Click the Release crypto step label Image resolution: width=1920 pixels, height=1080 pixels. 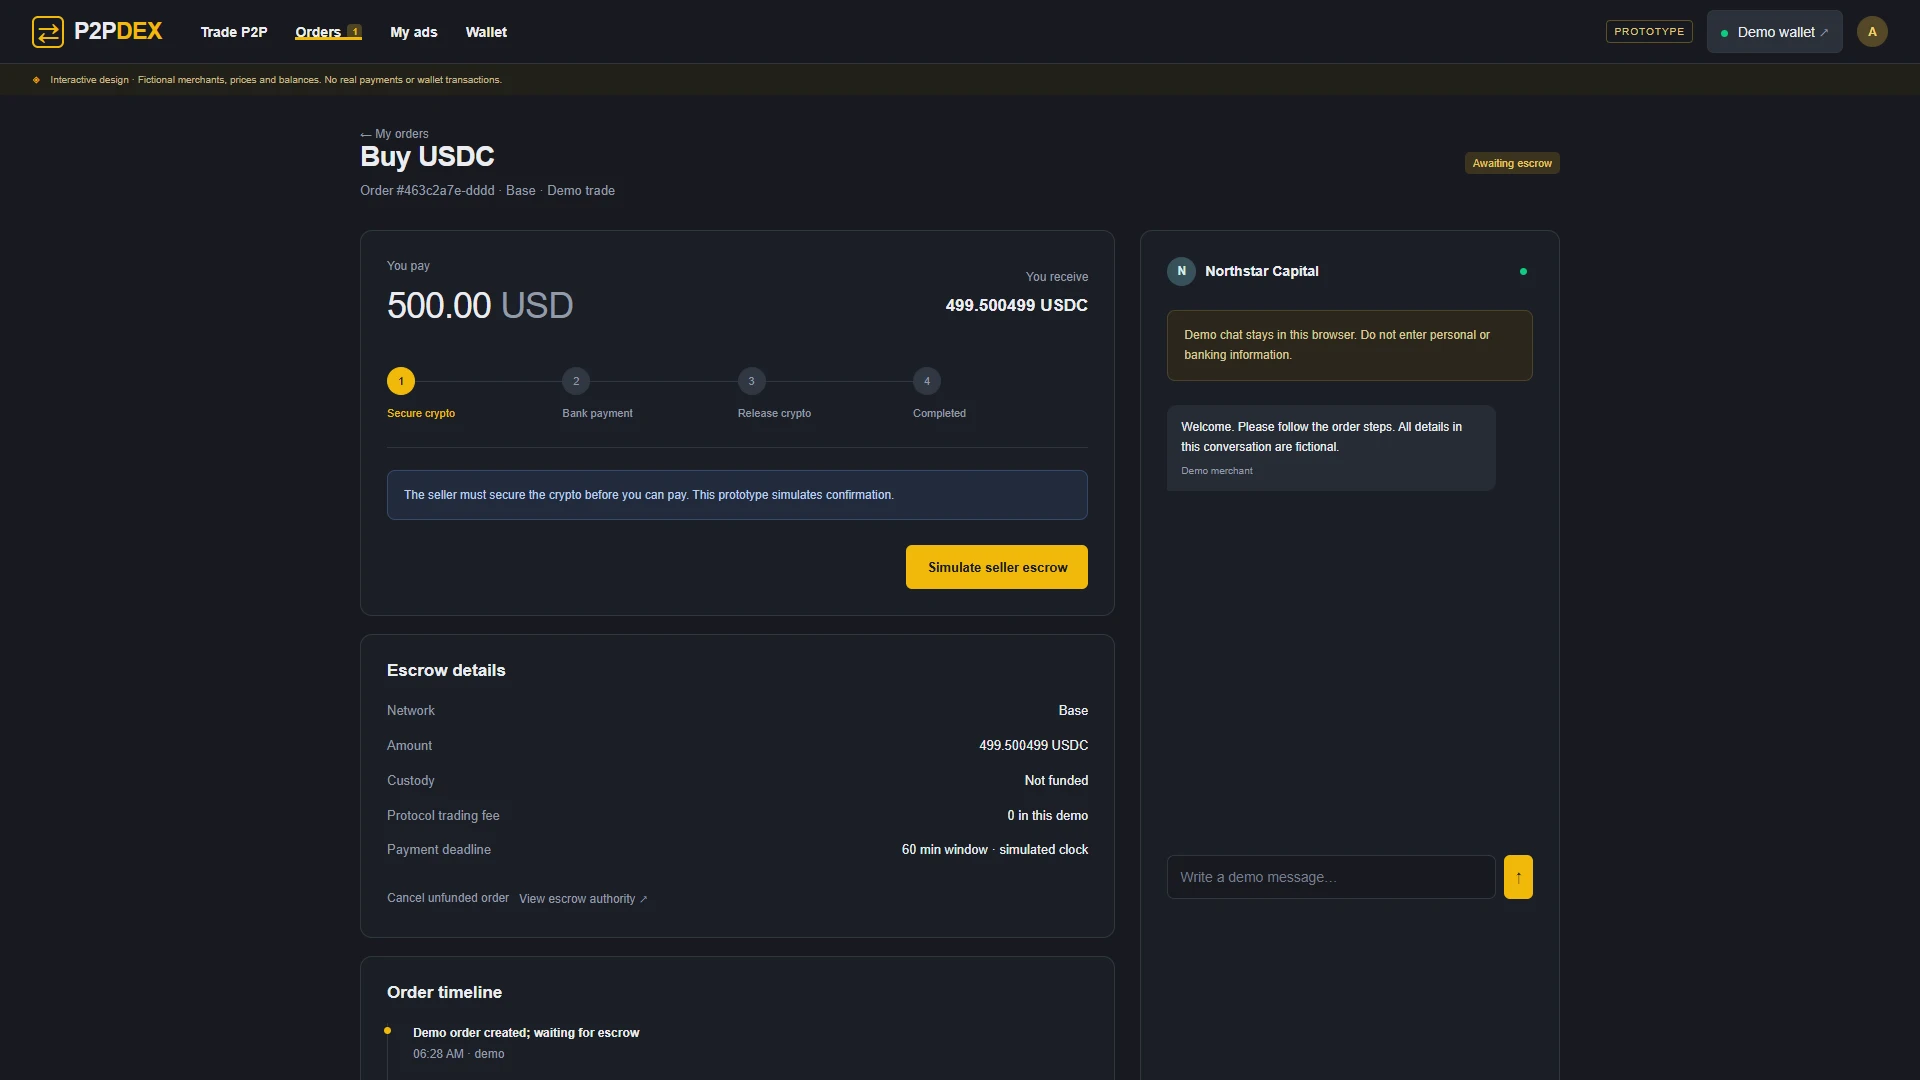[x=774, y=413]
